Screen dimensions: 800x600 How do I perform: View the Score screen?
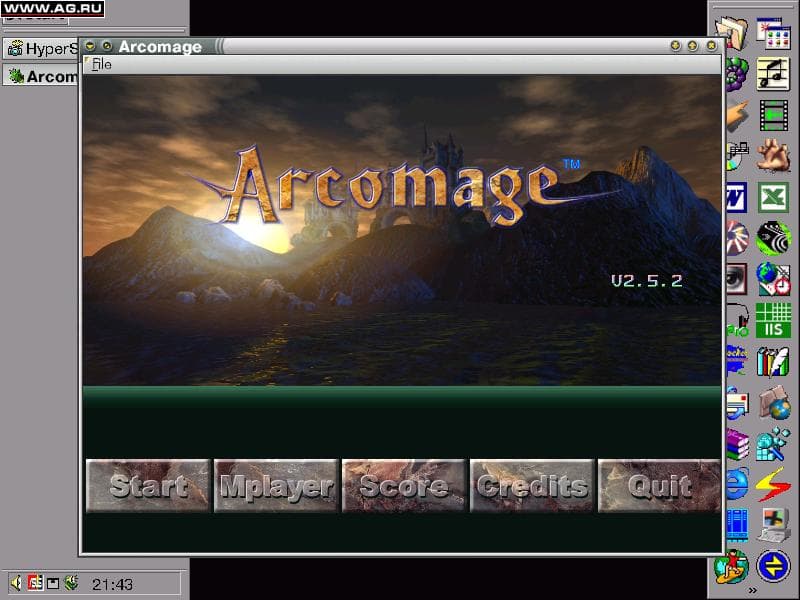(x=404, y=485)
